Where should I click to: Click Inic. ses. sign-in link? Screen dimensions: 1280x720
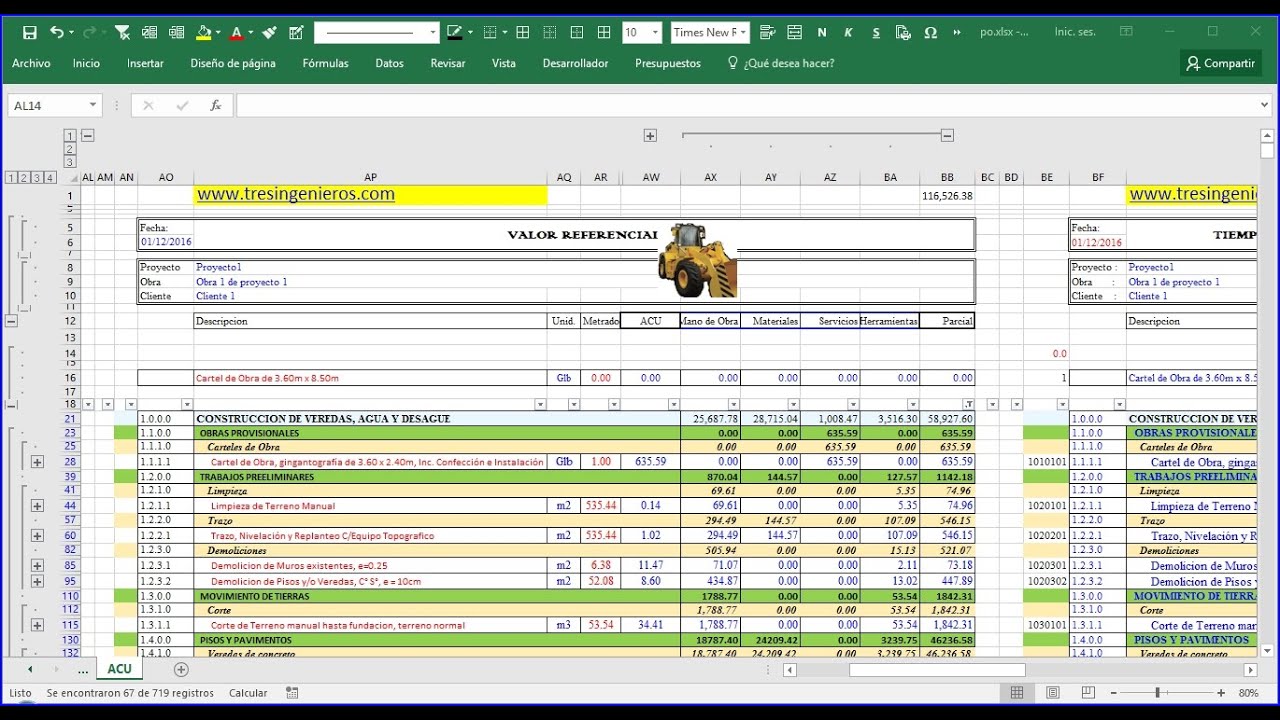[x=1075, y=32]
